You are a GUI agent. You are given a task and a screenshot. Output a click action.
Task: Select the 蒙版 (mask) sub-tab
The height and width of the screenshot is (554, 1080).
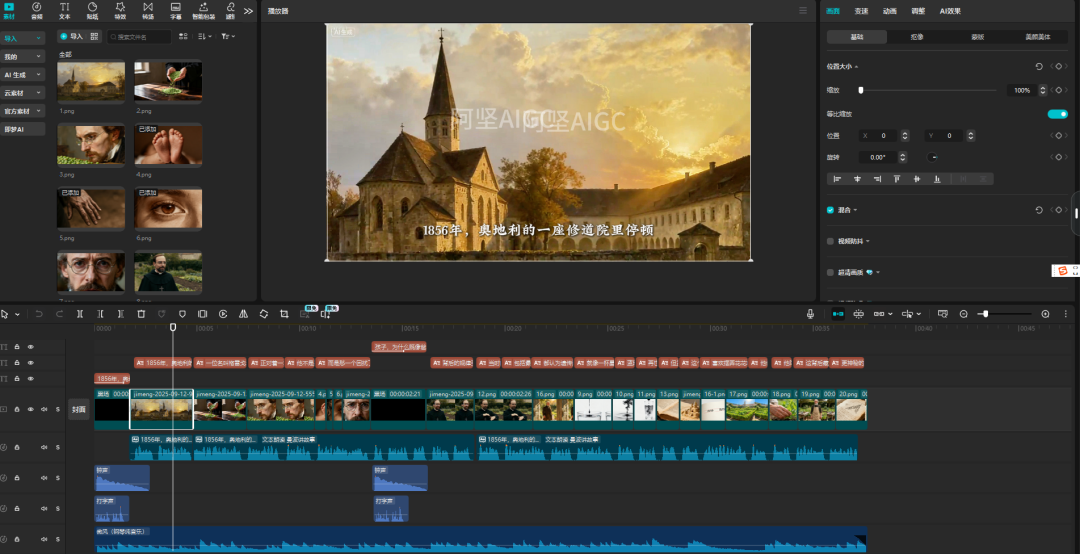(x=977, y=37)
